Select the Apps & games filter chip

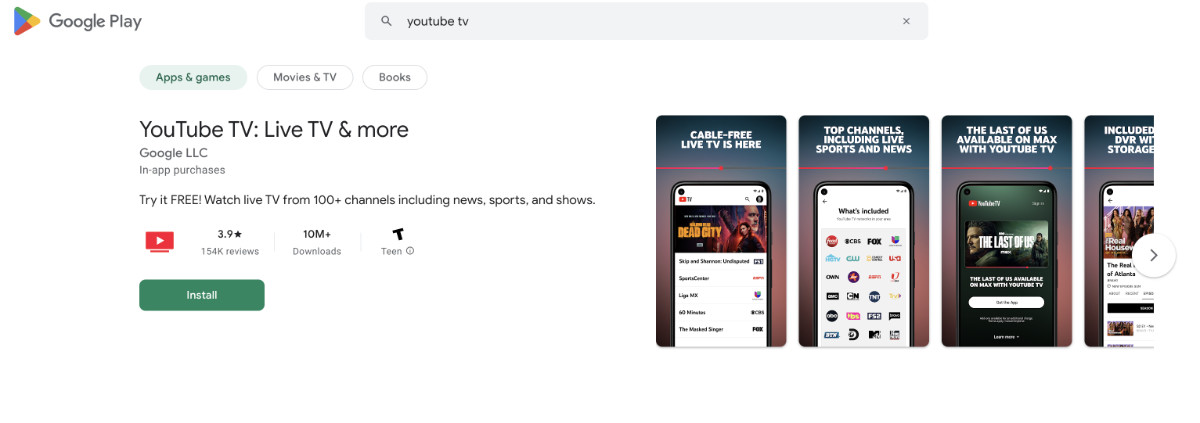pos(193,77)
